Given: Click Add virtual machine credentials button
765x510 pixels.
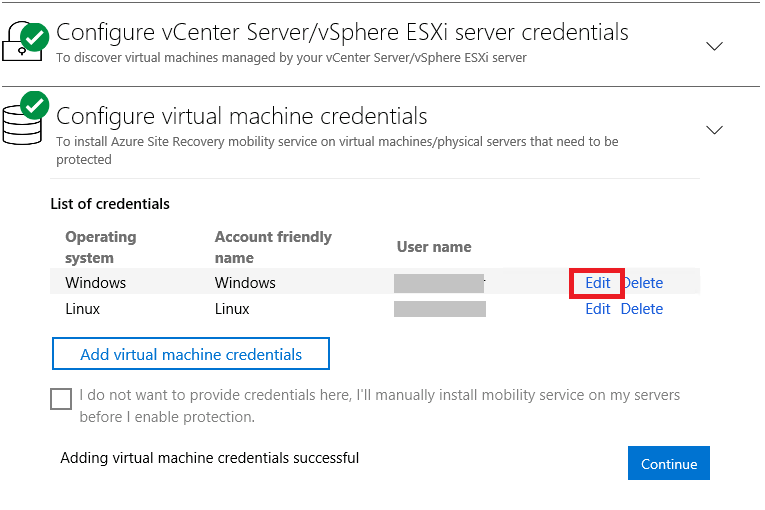Looking at the screenshot, I should point(191,354).
